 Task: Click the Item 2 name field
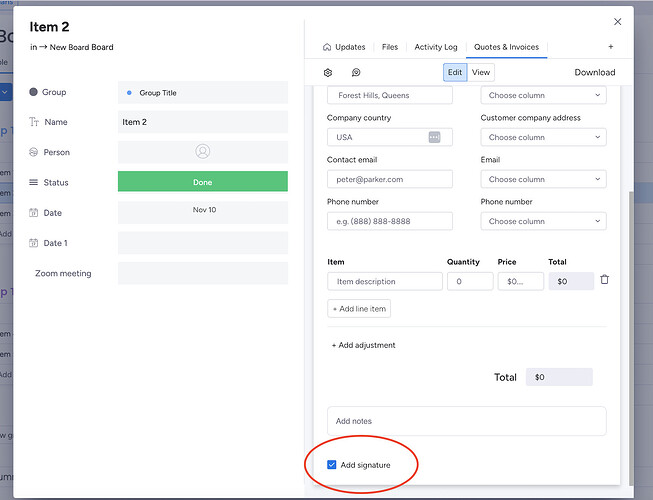pyautogui.click(x=203, y=122)
